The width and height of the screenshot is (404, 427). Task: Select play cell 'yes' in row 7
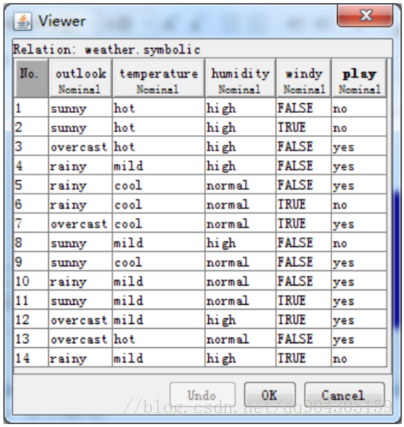coord(359,223)
